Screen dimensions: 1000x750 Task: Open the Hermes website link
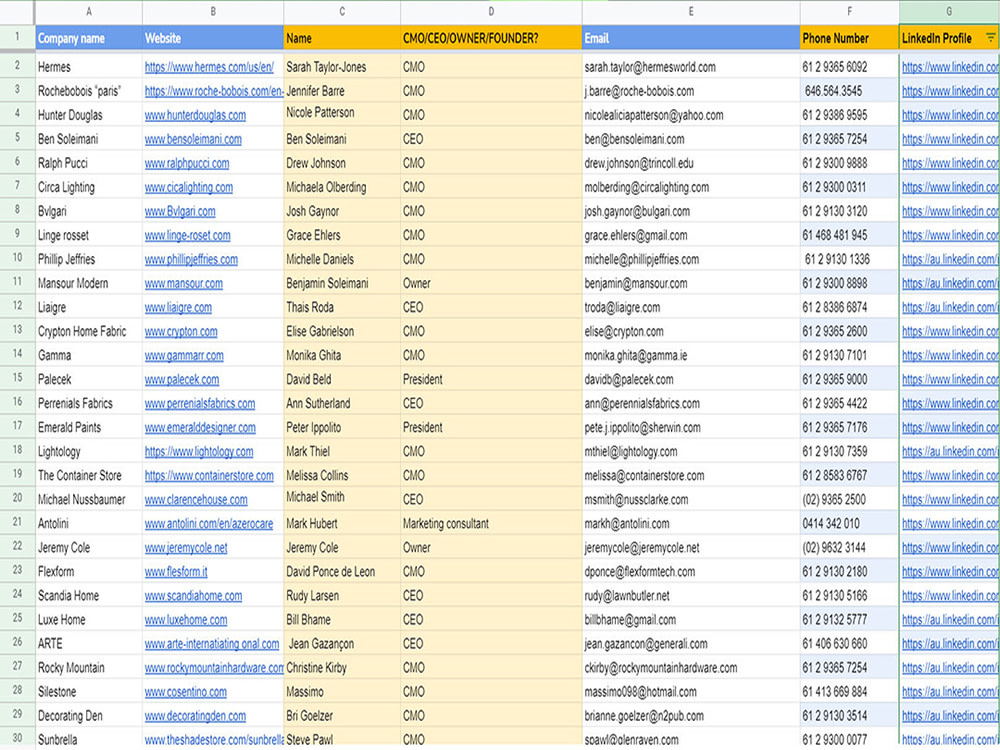click(x=209, y=67)
